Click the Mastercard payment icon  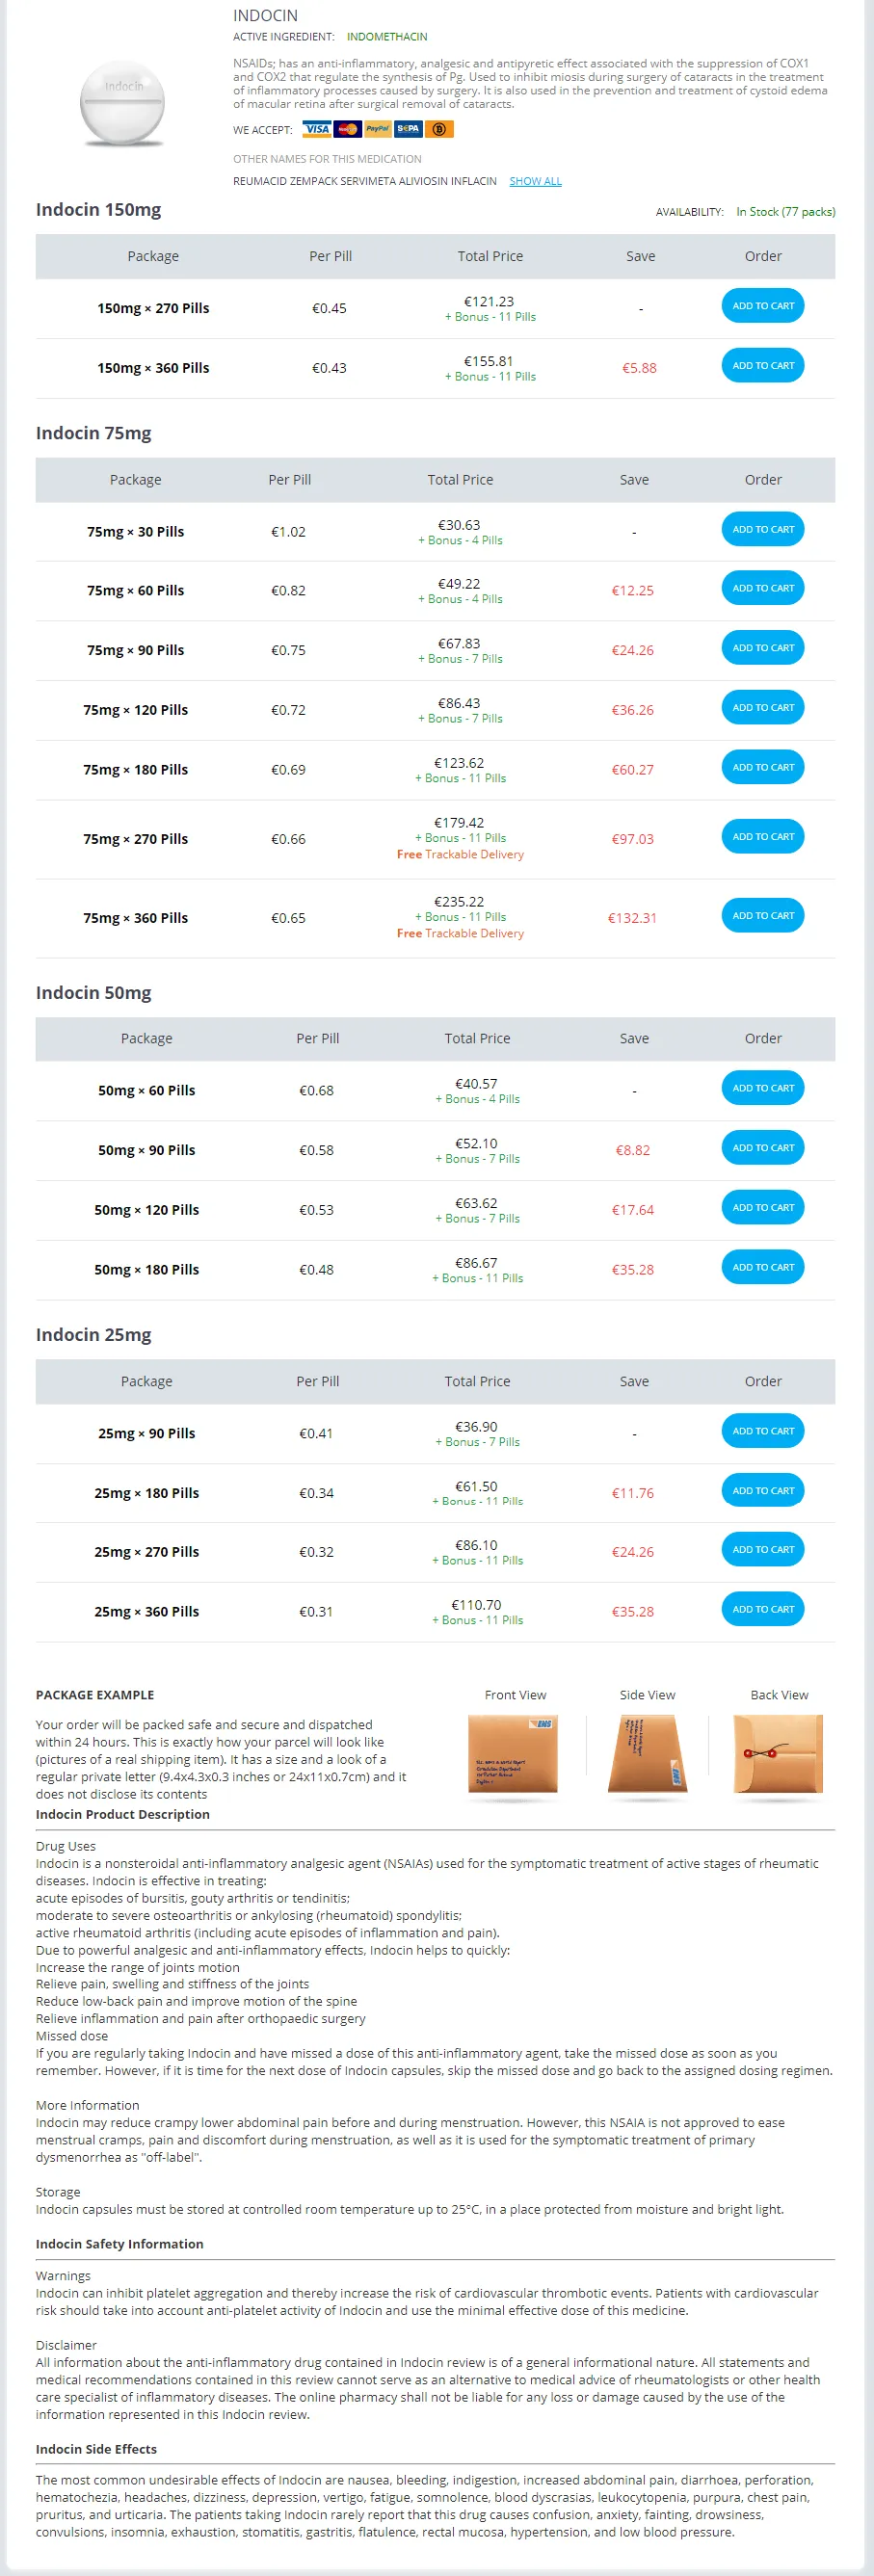point(347,129)
